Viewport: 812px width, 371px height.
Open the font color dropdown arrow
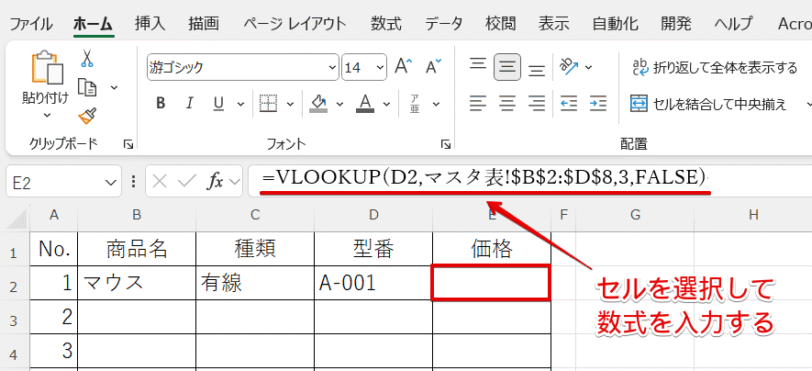(386, 104)
